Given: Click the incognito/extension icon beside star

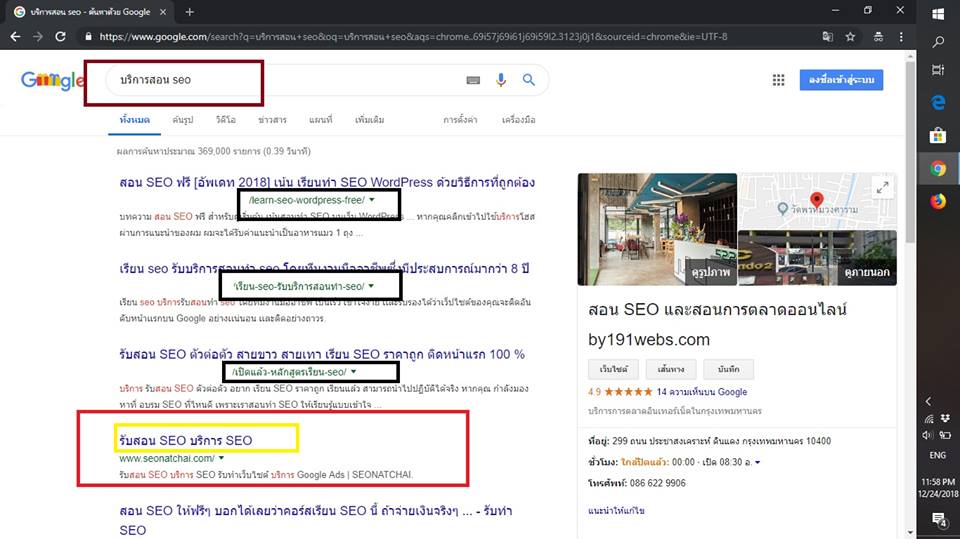Looking at the screenshot, I should click(878, 37).
